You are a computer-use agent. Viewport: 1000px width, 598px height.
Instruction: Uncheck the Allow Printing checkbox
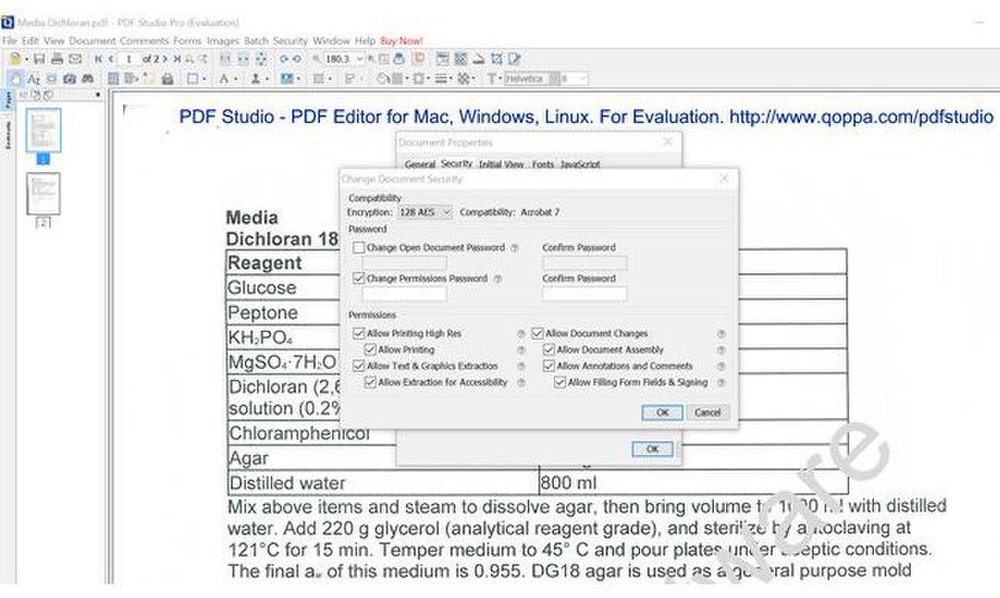[371, 350]
